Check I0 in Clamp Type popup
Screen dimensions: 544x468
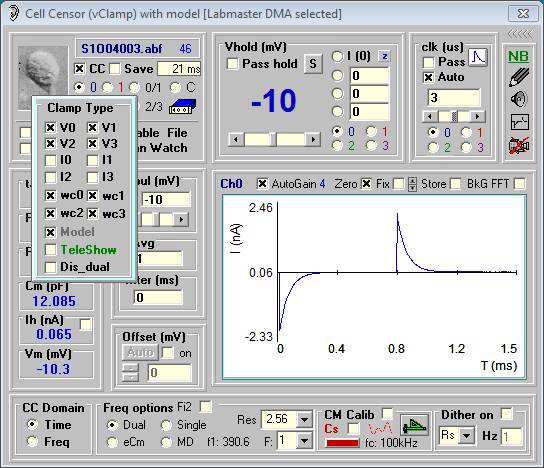pos(50,160)
